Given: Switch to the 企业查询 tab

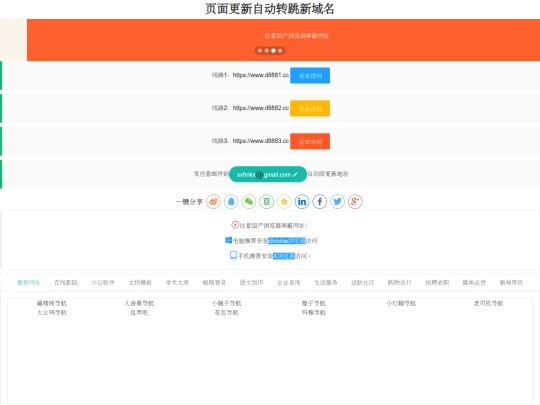Looking at the screenshot, I should pyautogui.click(x=289, y=283).
